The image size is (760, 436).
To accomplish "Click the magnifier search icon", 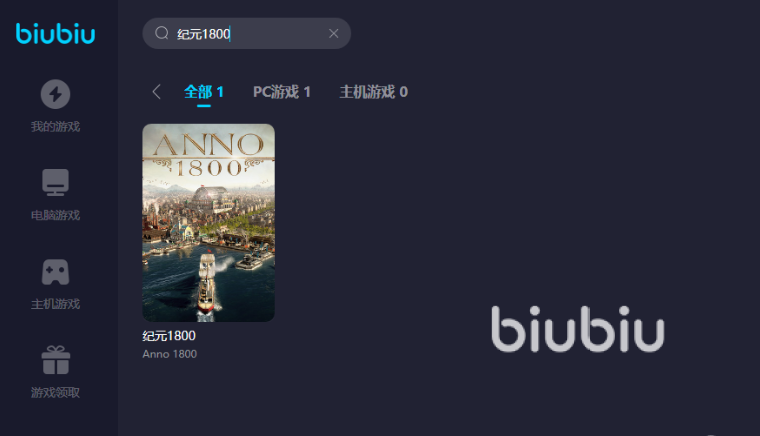I will [161, 33].
